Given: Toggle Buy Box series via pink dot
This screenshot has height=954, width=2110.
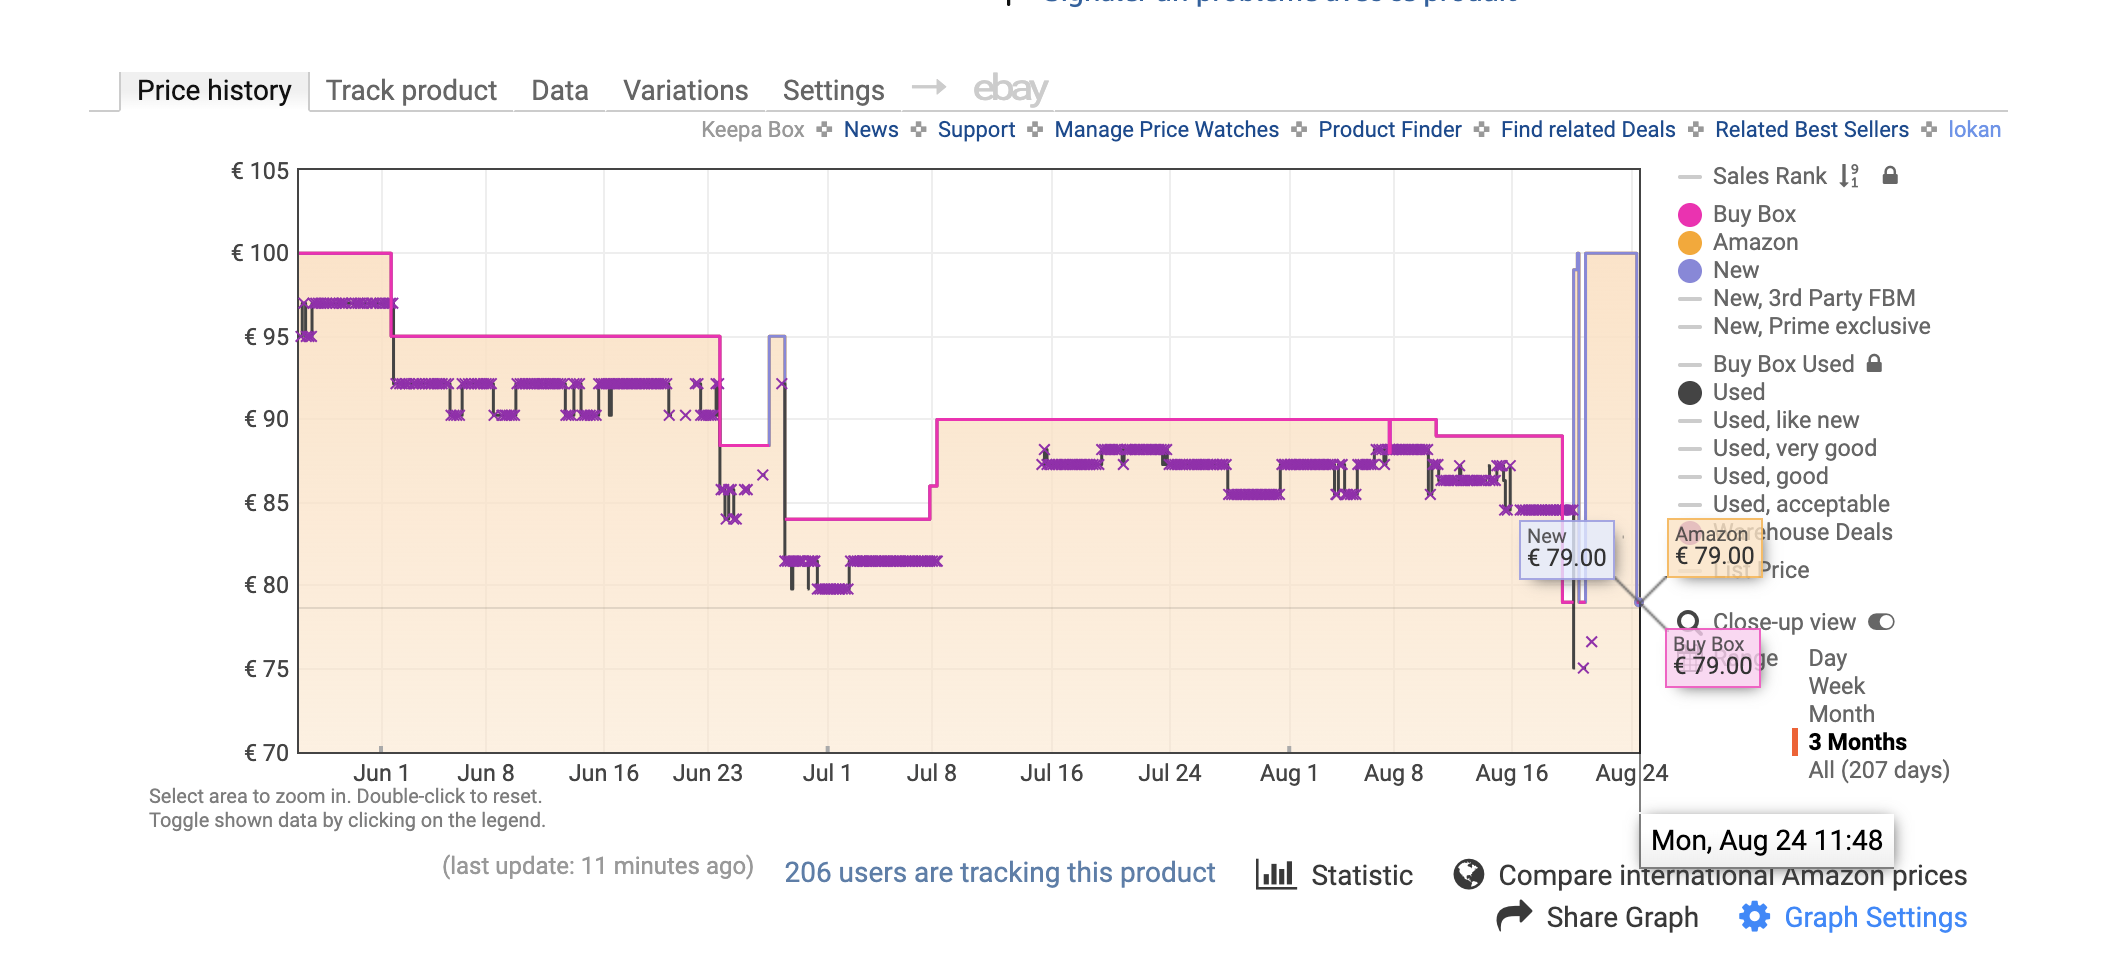Looking at the screenshot, I should [x=1690, y=215].
